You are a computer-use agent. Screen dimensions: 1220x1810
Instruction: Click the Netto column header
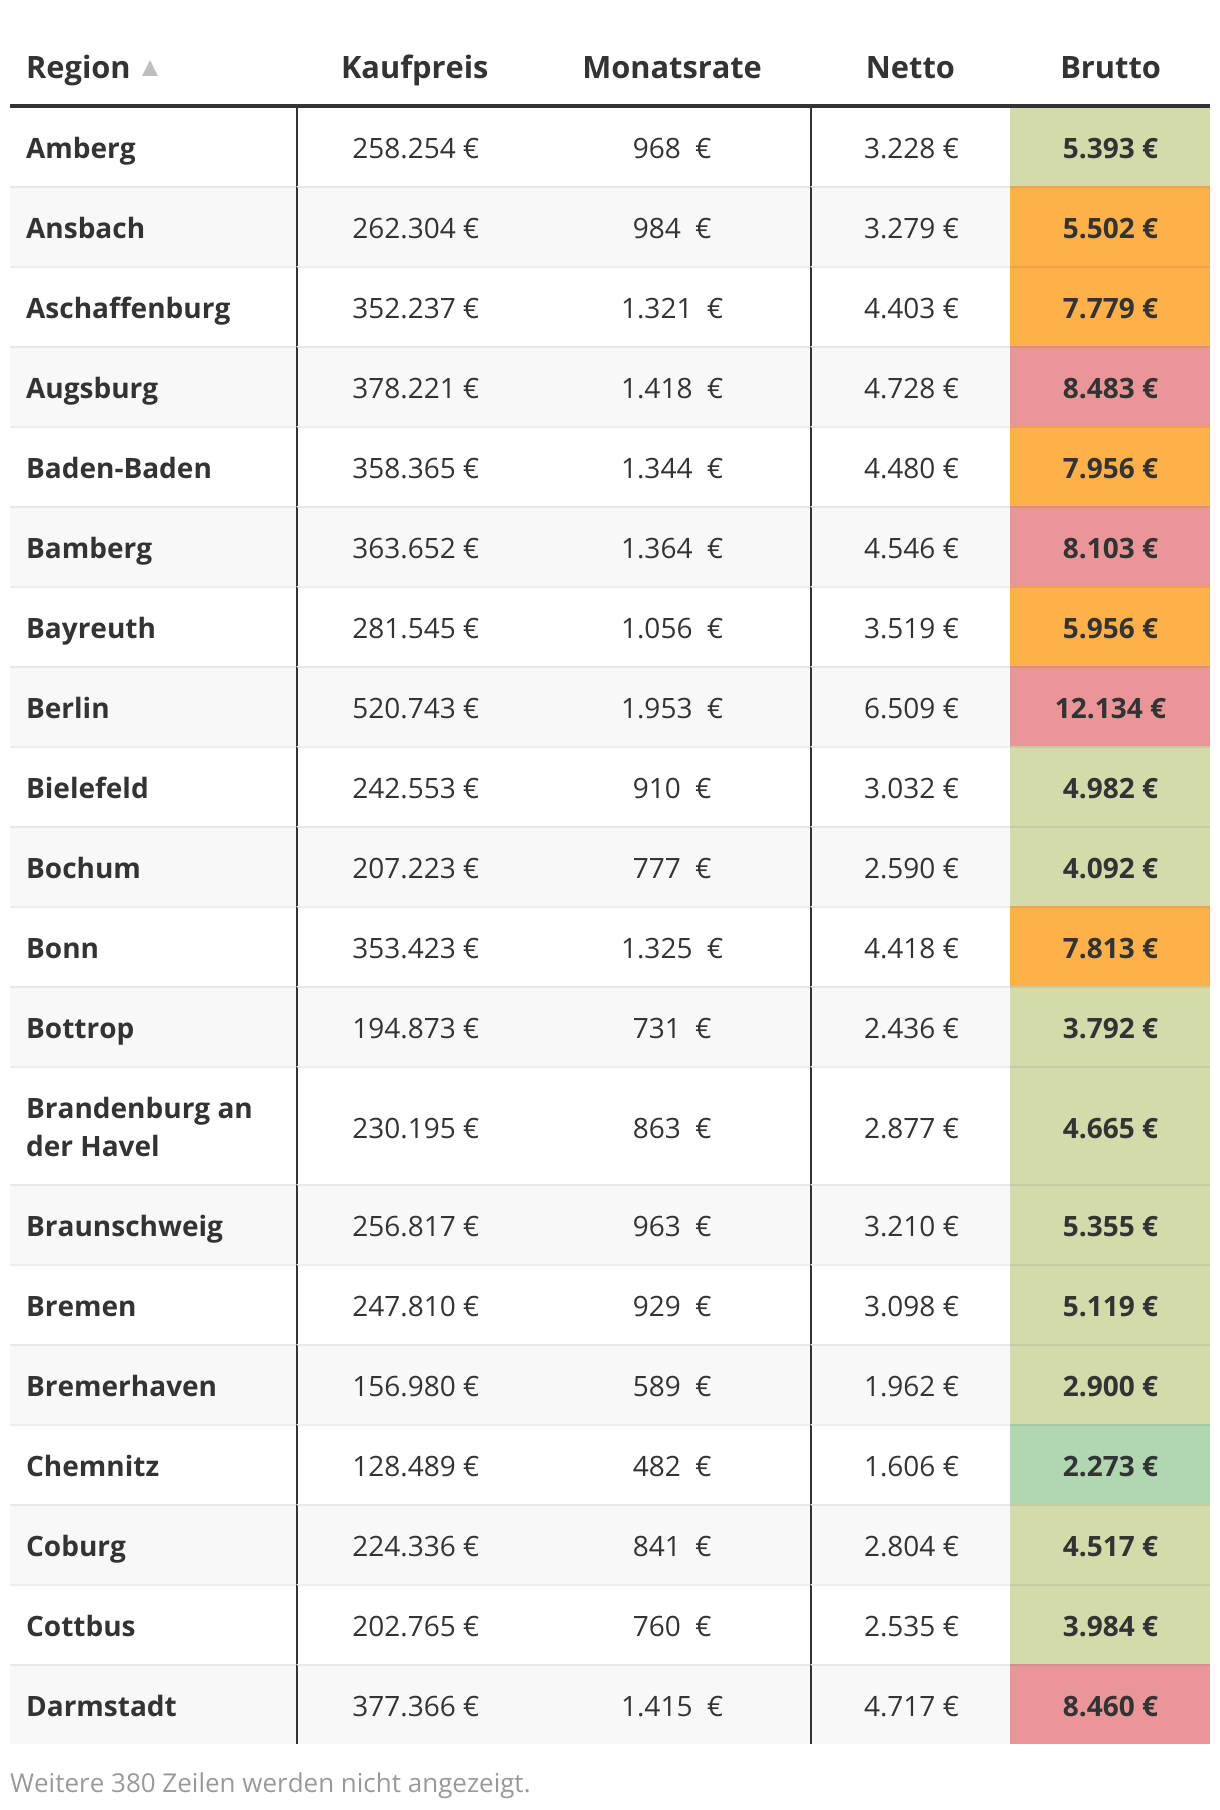(x=909, y=68)
